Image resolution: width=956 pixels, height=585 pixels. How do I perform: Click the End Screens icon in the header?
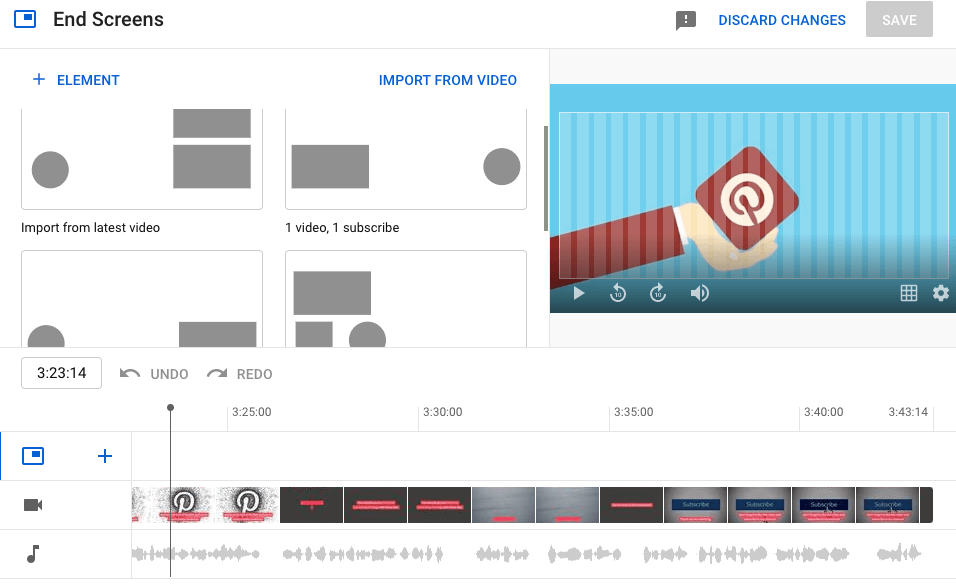(x=25, y=20)
